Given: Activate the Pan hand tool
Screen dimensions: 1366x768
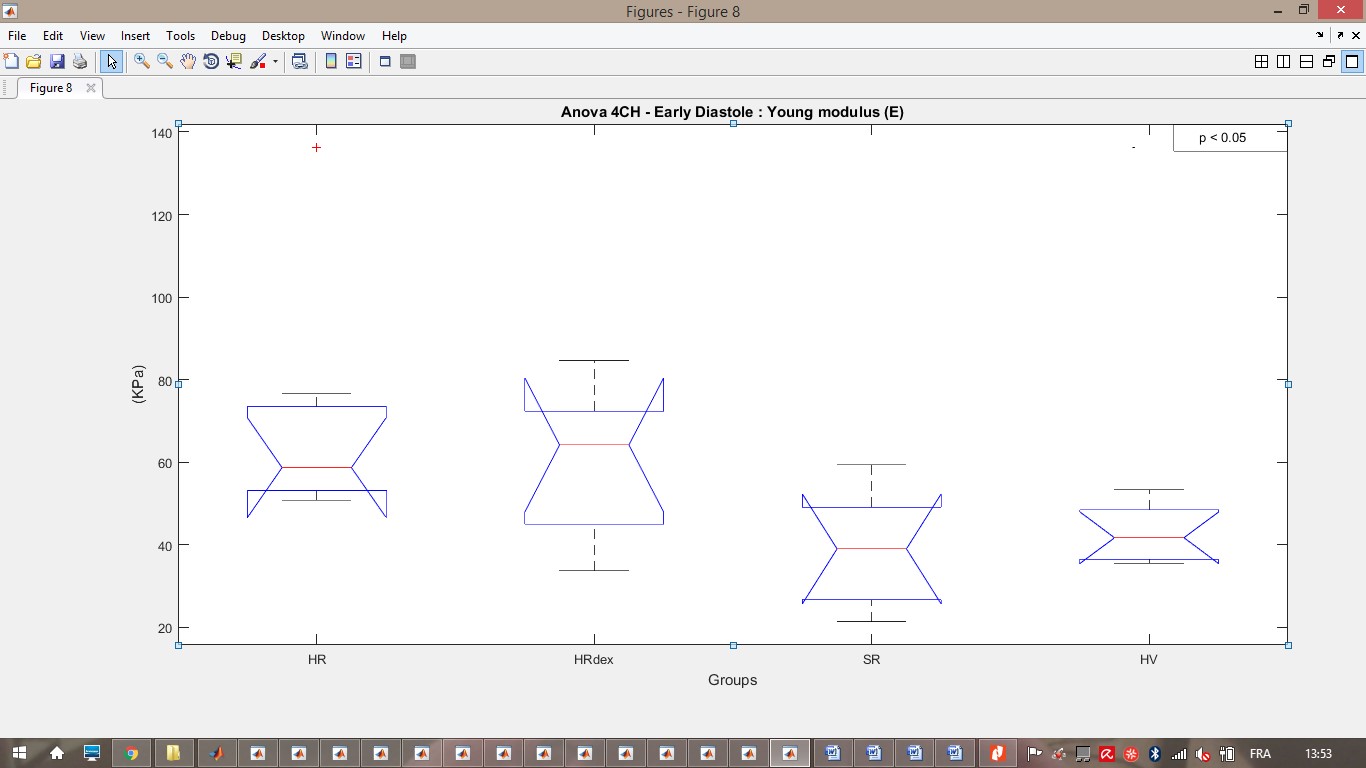Looking at the screenshot, I should coord(188,62).
